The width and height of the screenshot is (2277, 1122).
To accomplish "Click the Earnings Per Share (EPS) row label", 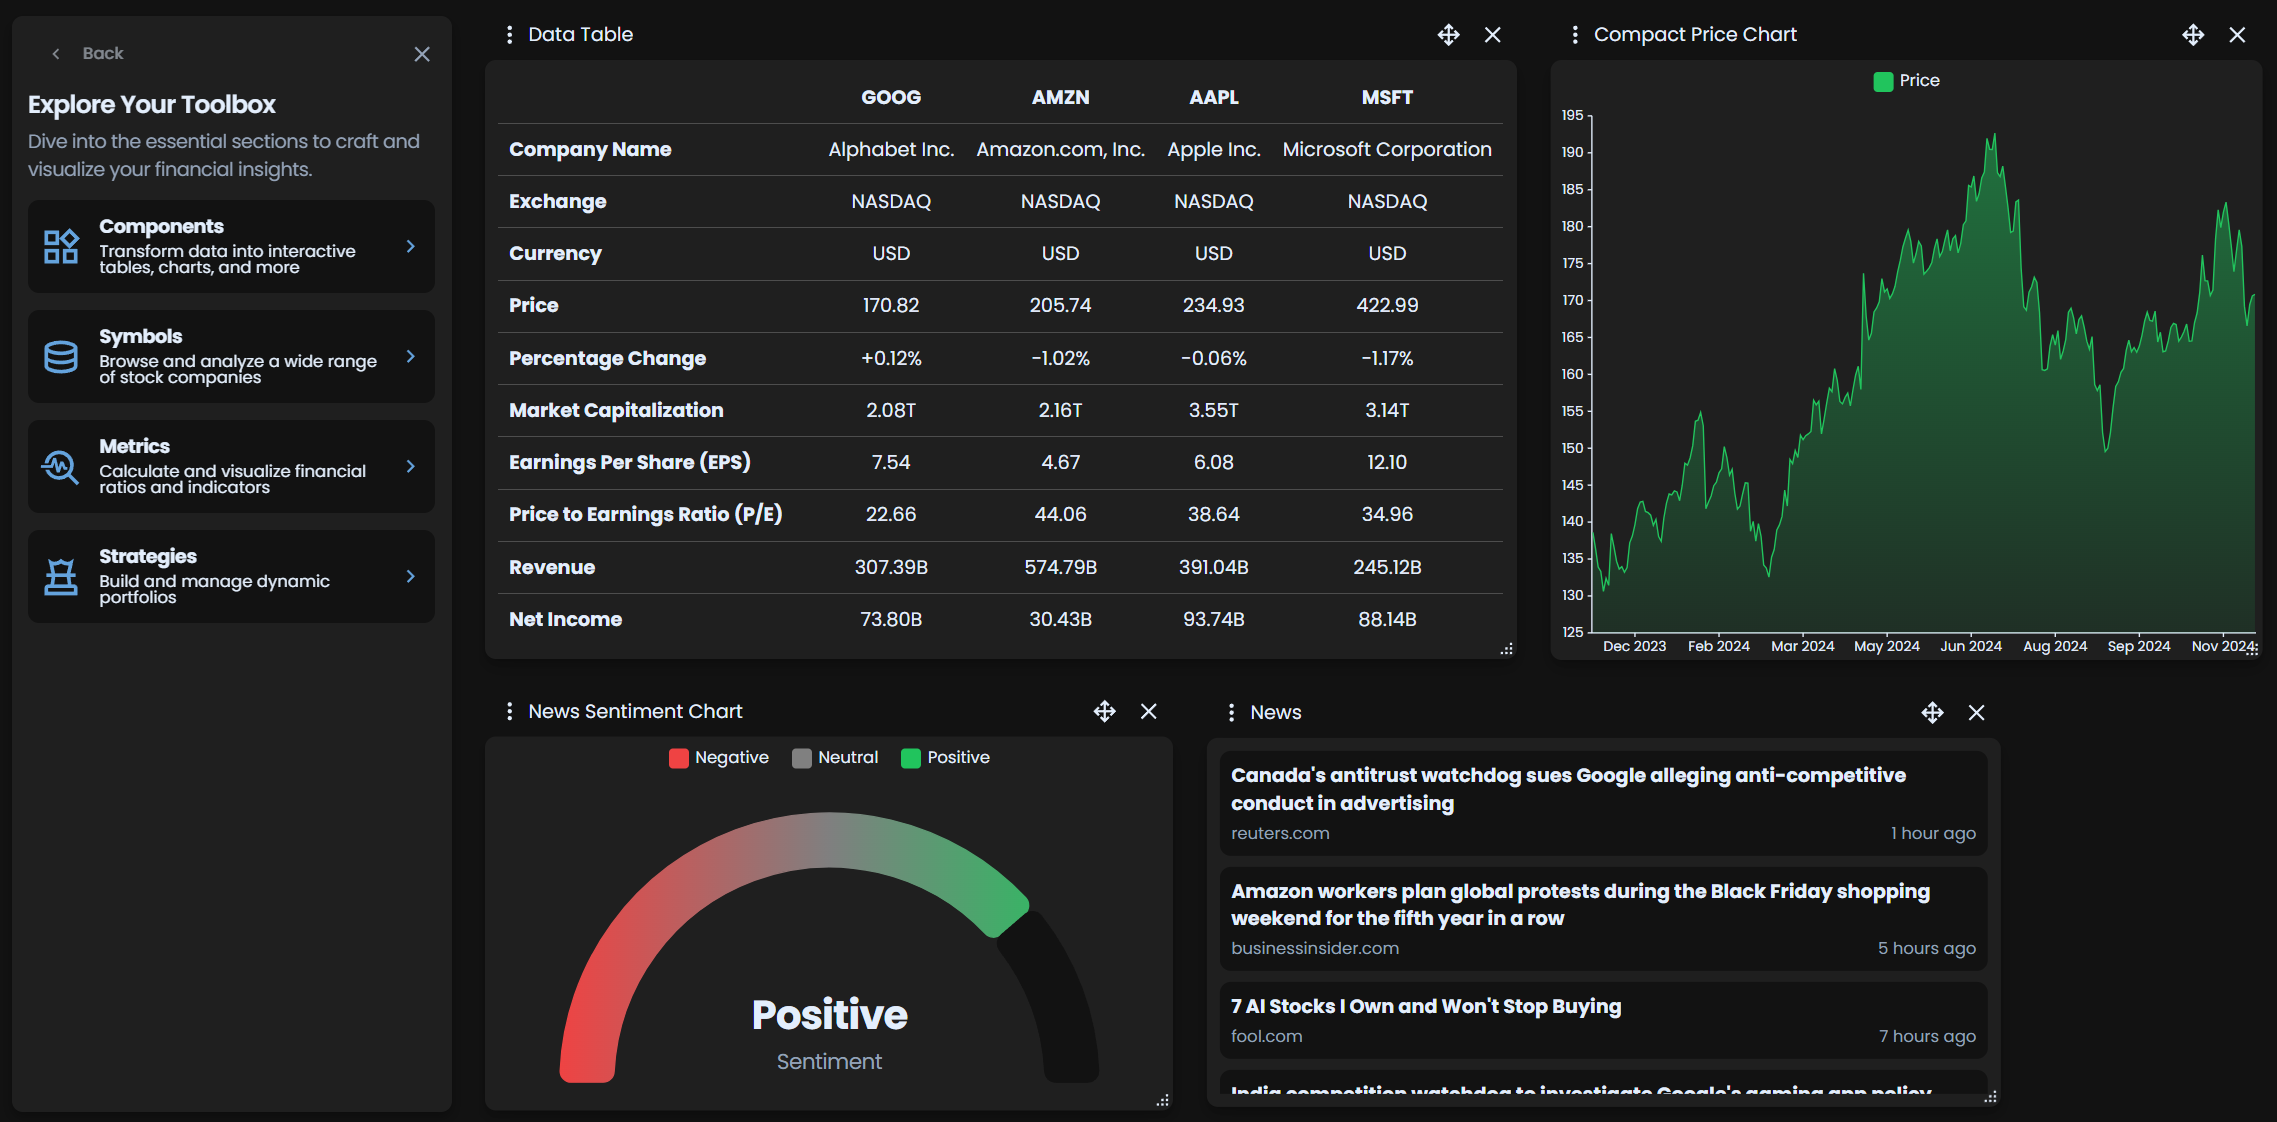I will [x=629, y=462].
